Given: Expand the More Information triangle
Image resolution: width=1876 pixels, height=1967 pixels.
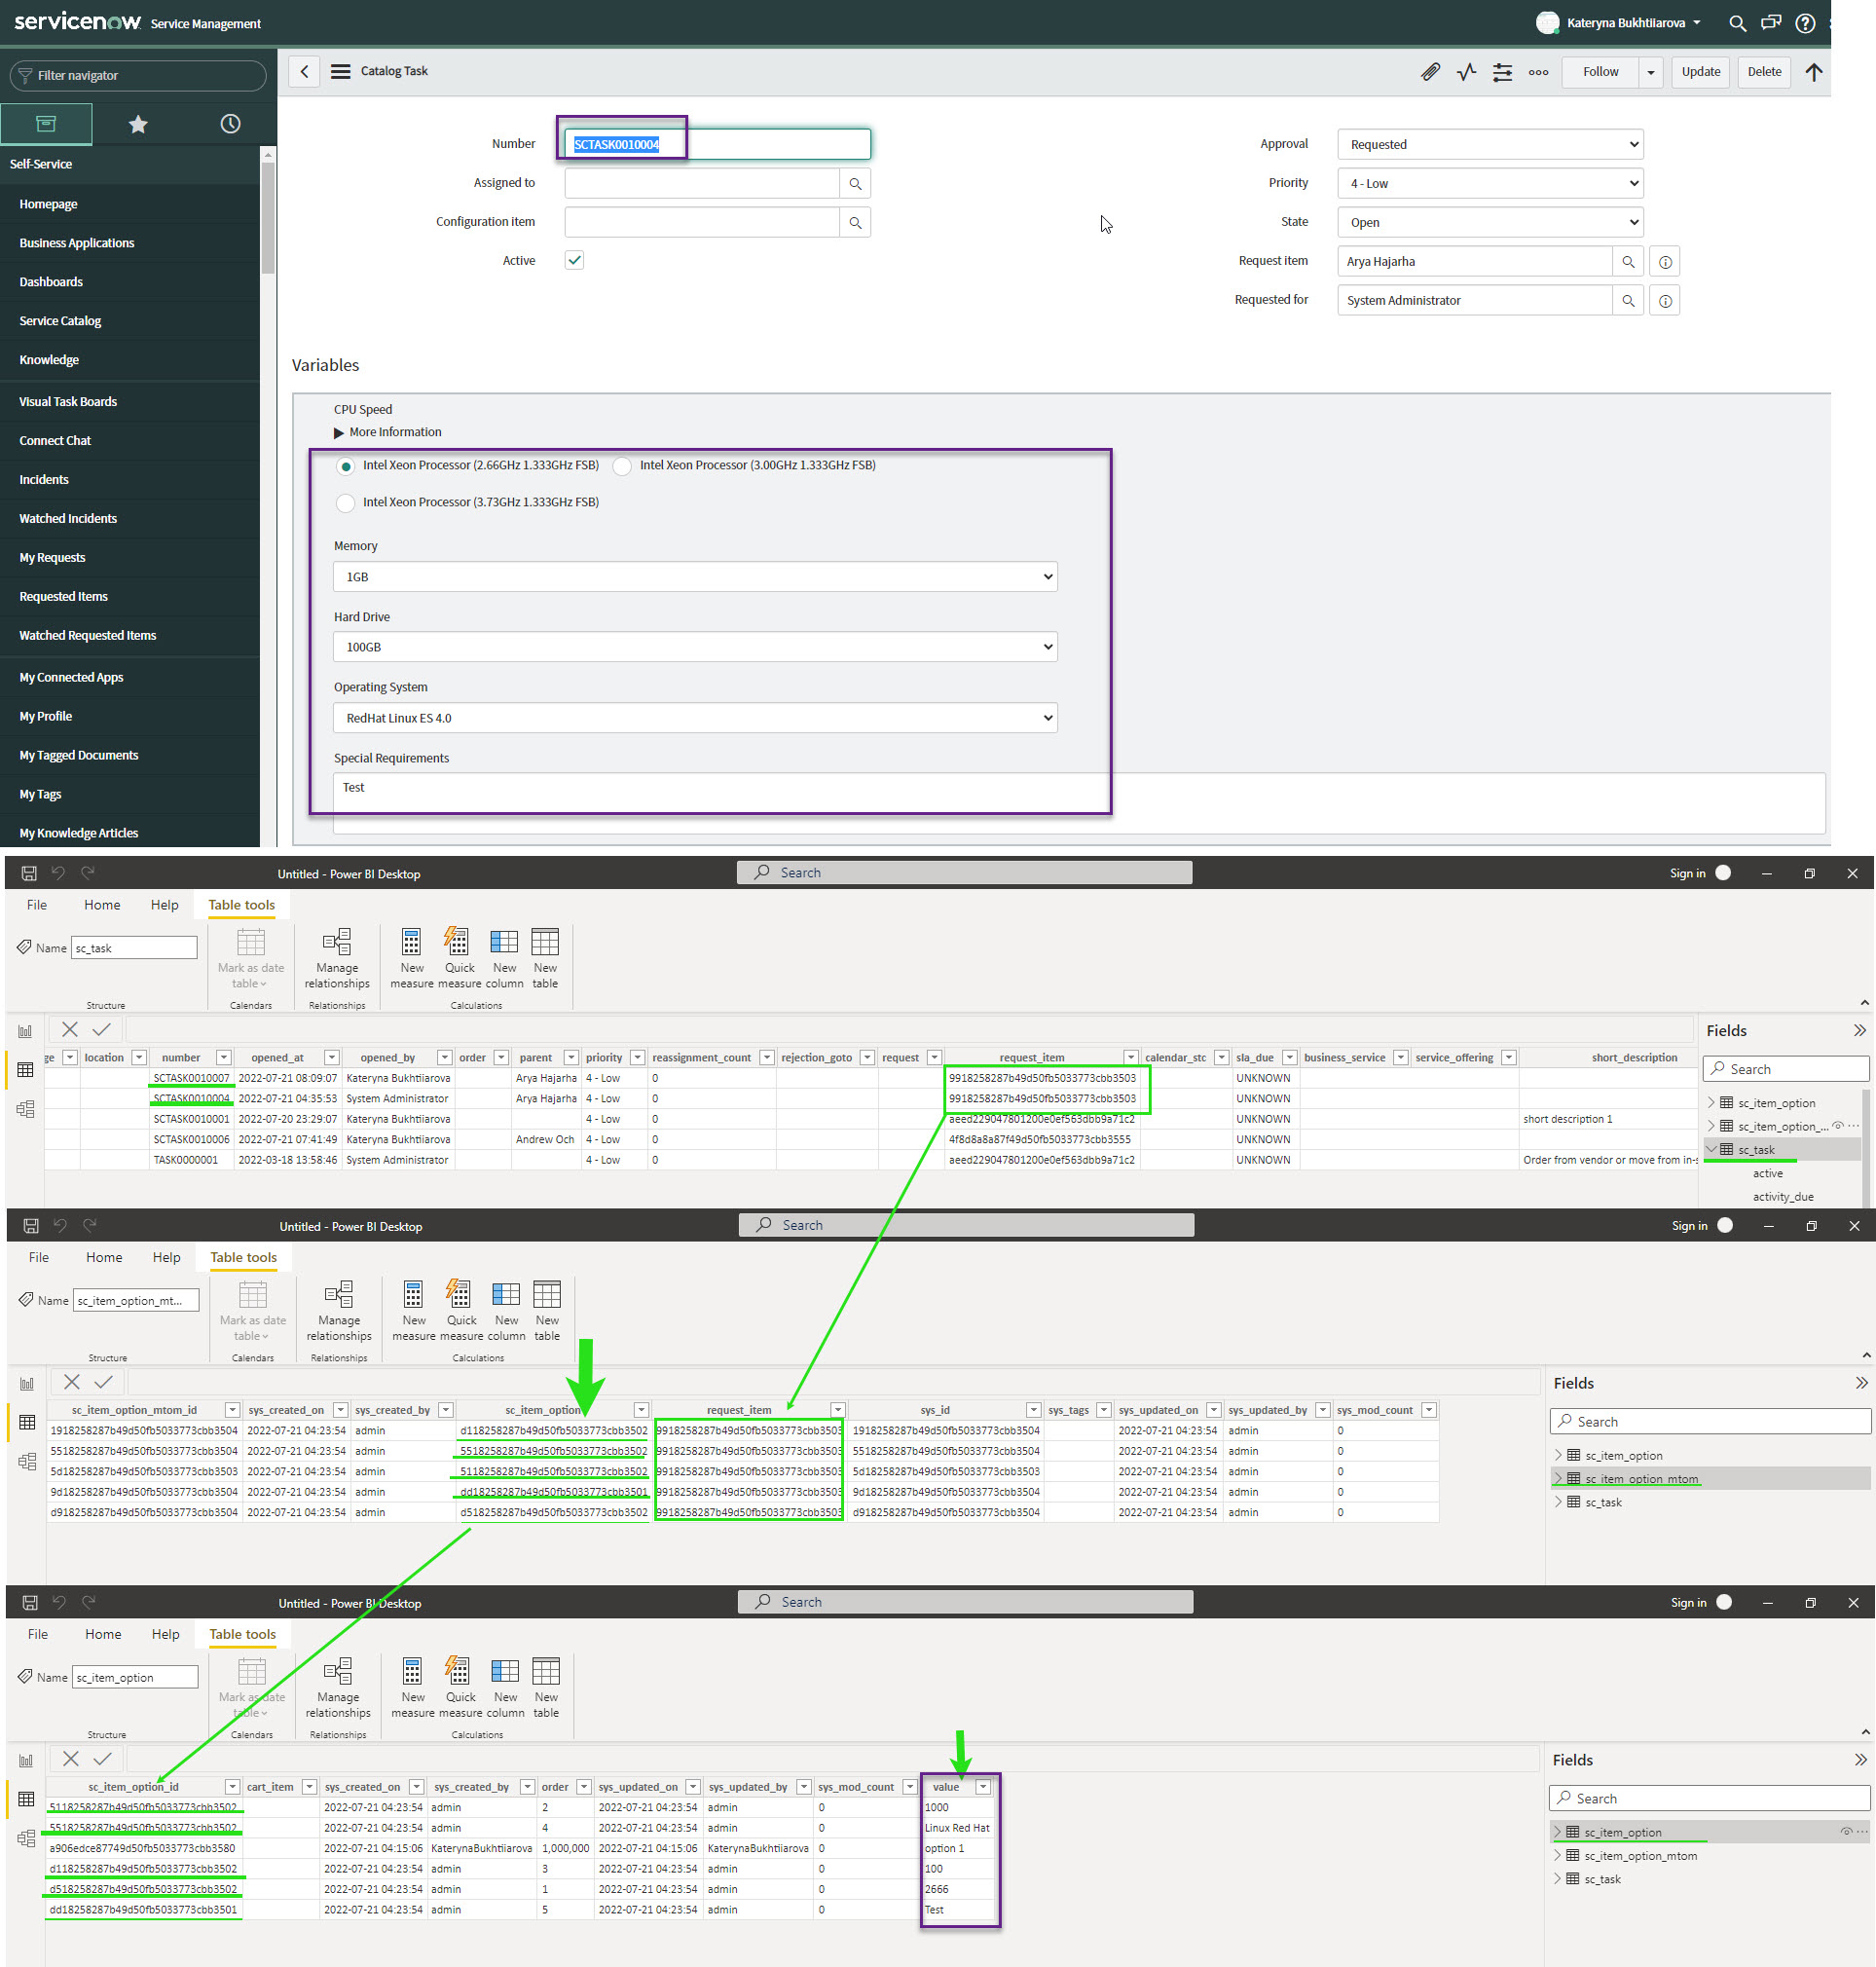Looking at the screenshot, I should pos(339,433).
